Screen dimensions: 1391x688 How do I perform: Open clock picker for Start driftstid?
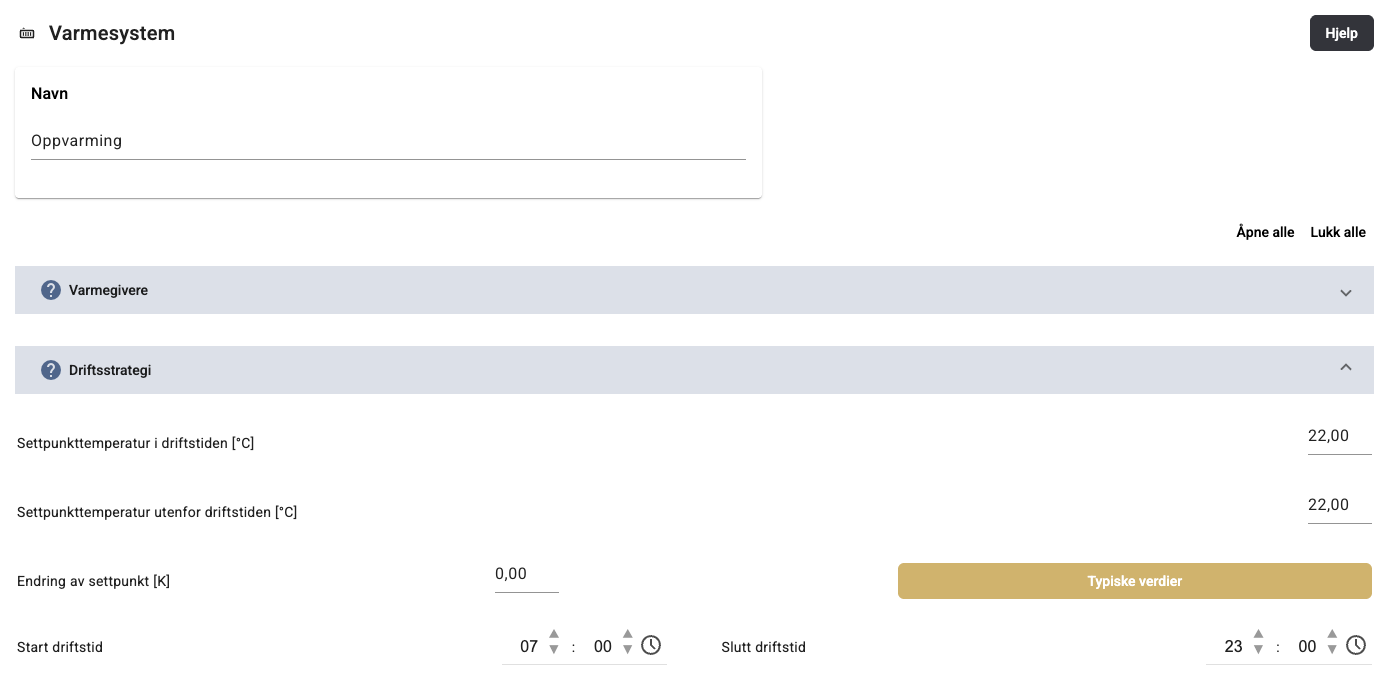tap(651, 645)
